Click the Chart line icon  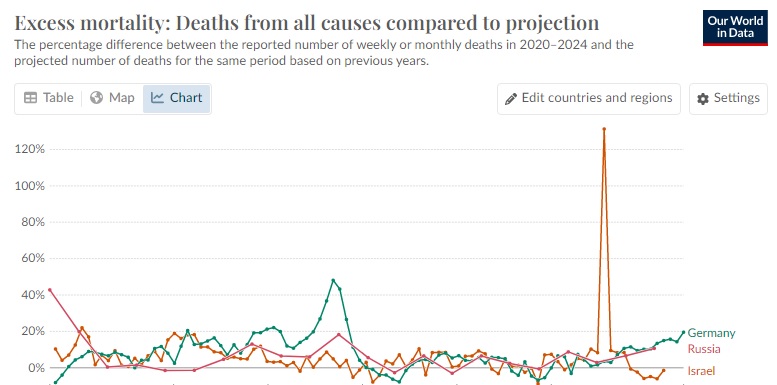157,98
